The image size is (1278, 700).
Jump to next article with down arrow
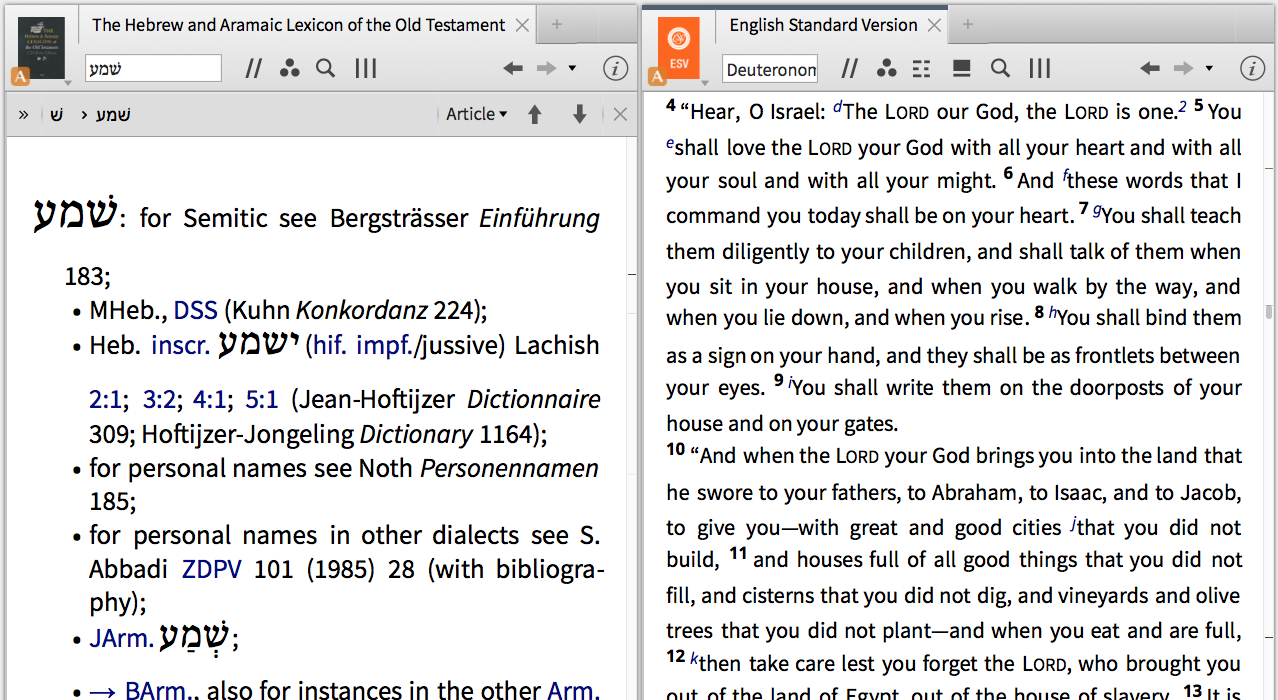tap(579, 114)
